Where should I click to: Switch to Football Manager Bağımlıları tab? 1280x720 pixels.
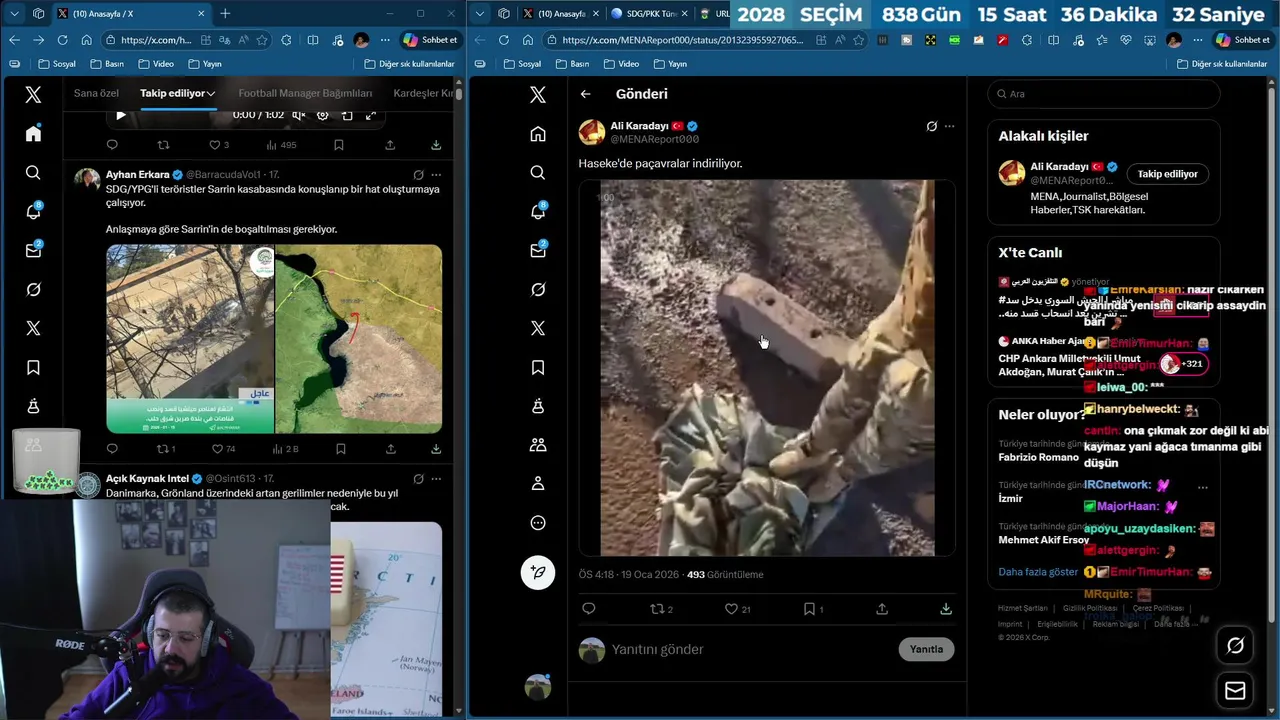(x=305, y=93)
